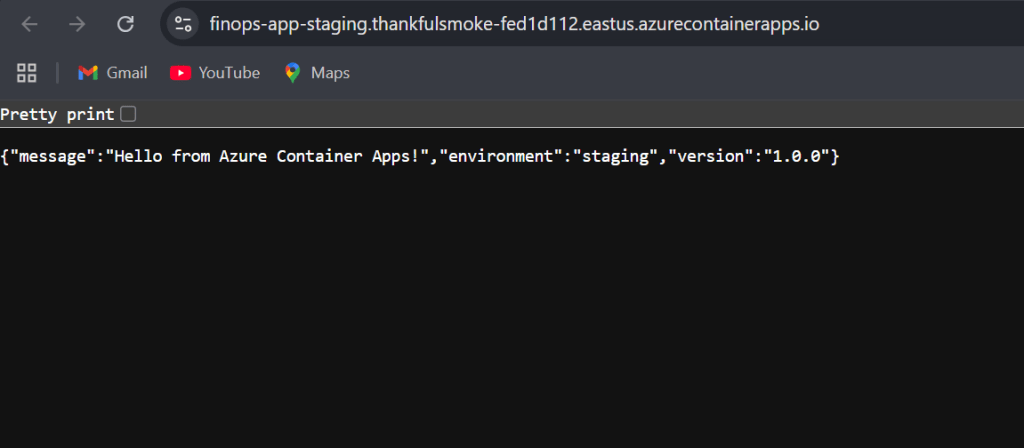Image resolution: width=1024 pixels, height=448 pixels.
Task: Click the browser Back arrow
Action: tap(29, 24)
